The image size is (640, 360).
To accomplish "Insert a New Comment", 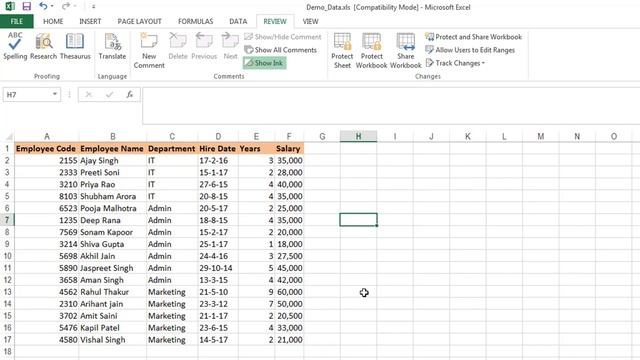I will [x=149, y=50].
